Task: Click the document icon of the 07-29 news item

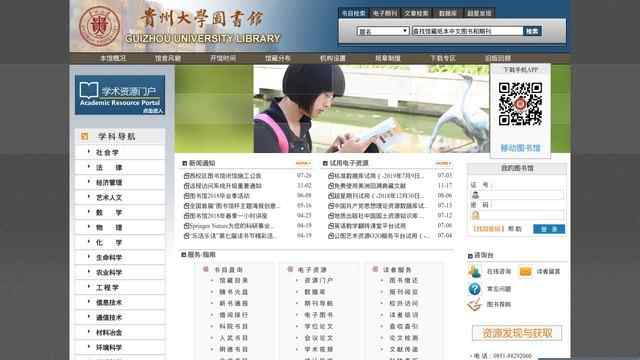Action: pyautogui.click(x=187, y=176)
